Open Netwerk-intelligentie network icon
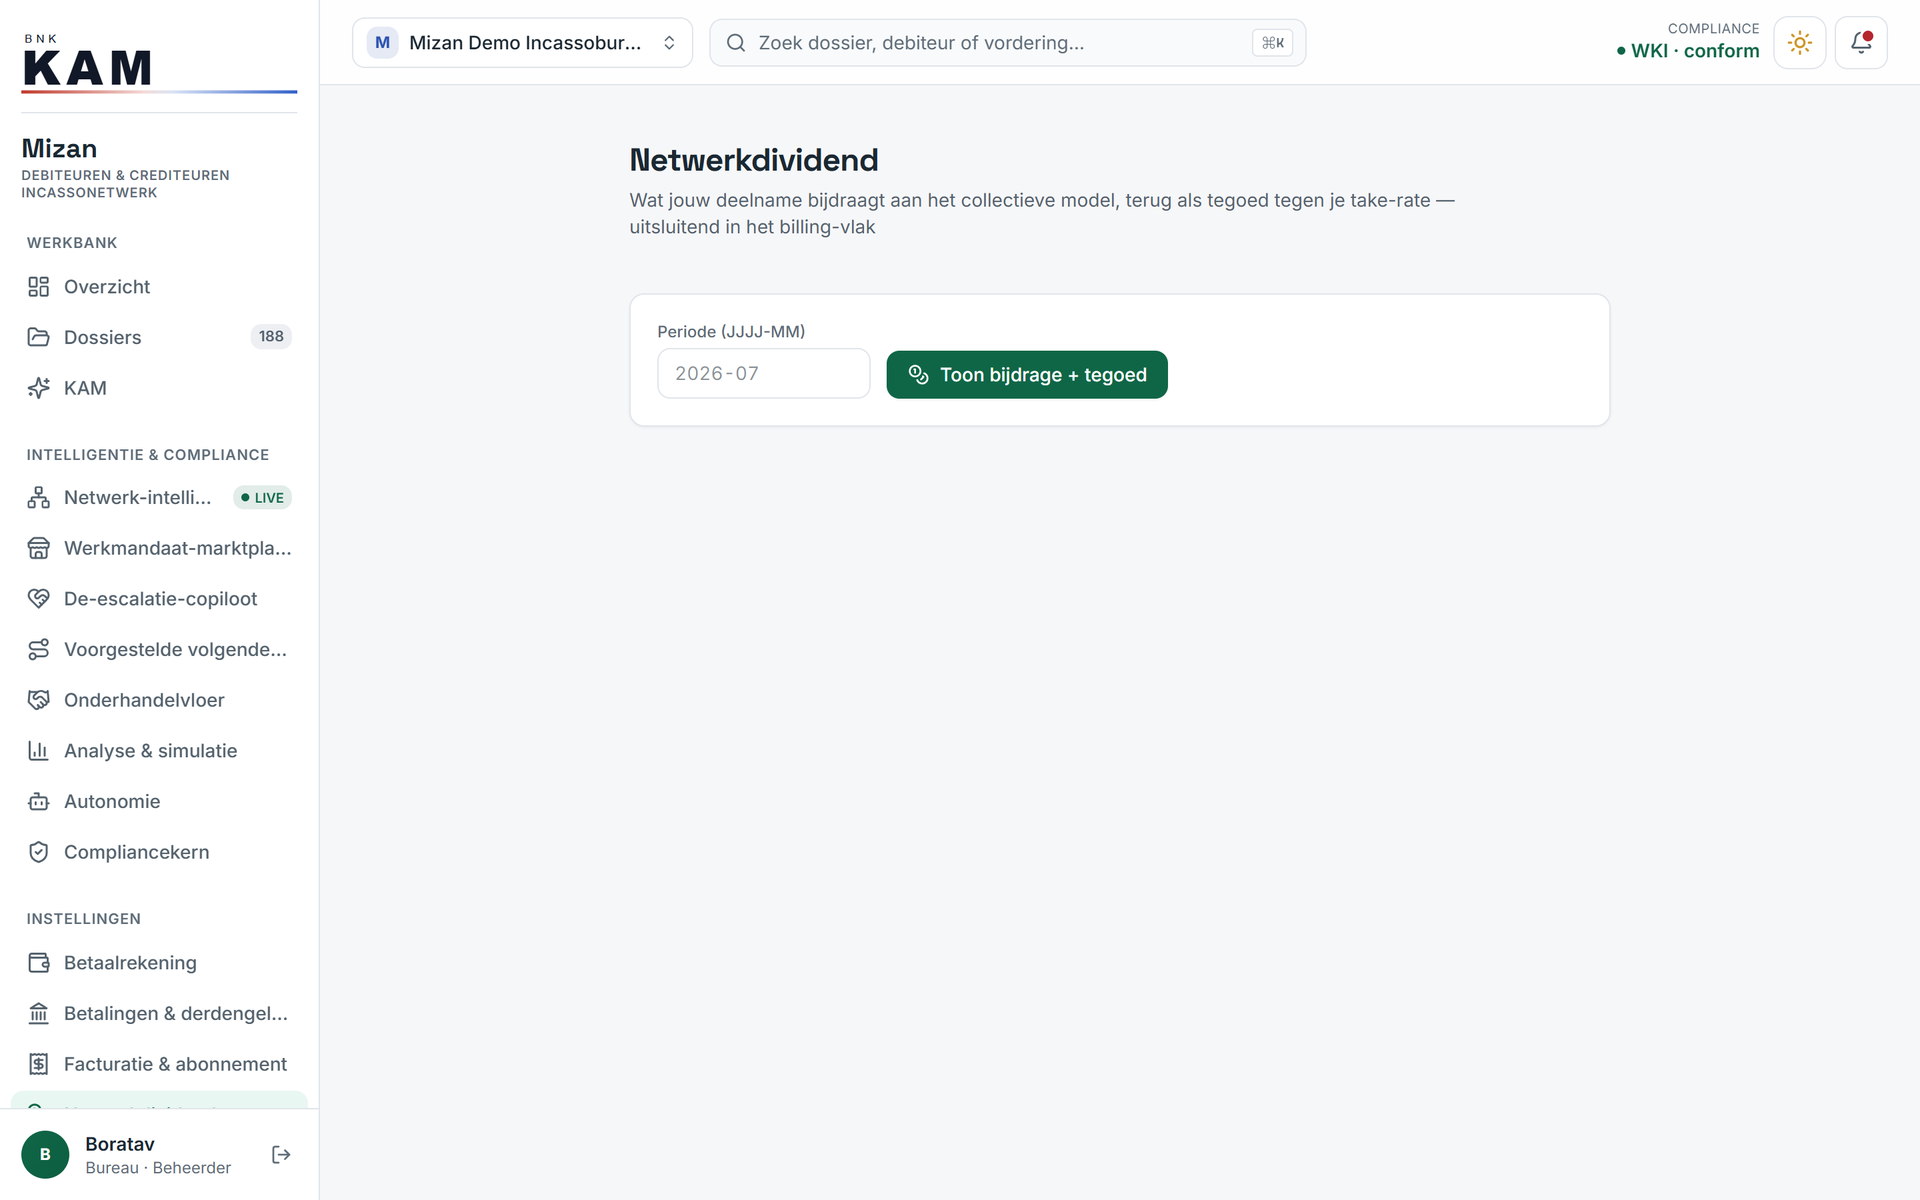 tap(38, 498)
